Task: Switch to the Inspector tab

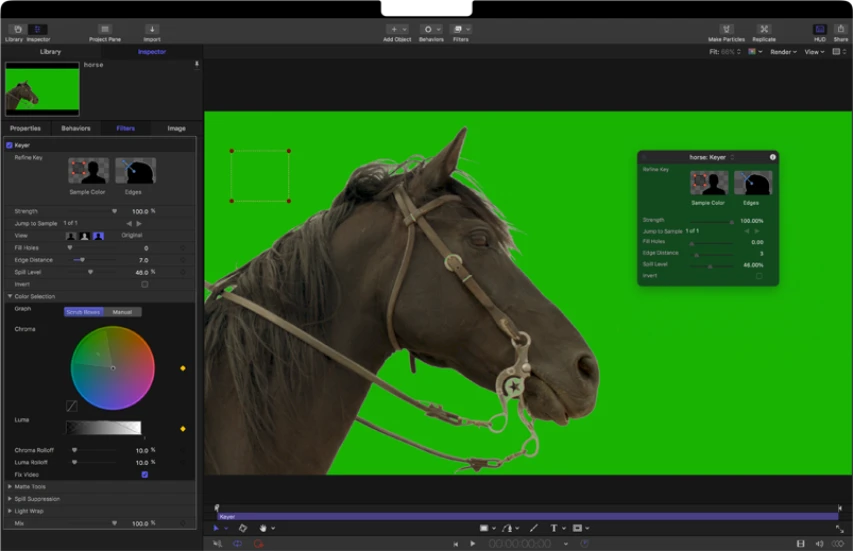Action: 152,52
